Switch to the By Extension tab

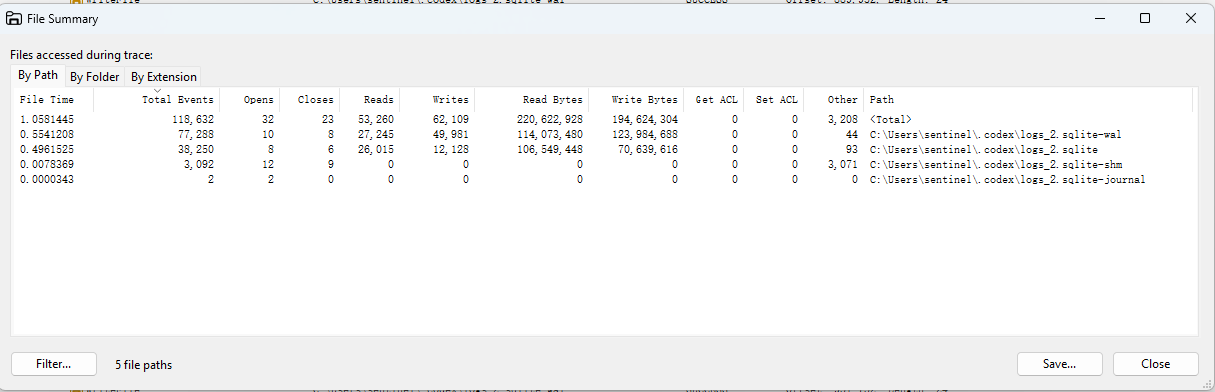click(164, 76)
